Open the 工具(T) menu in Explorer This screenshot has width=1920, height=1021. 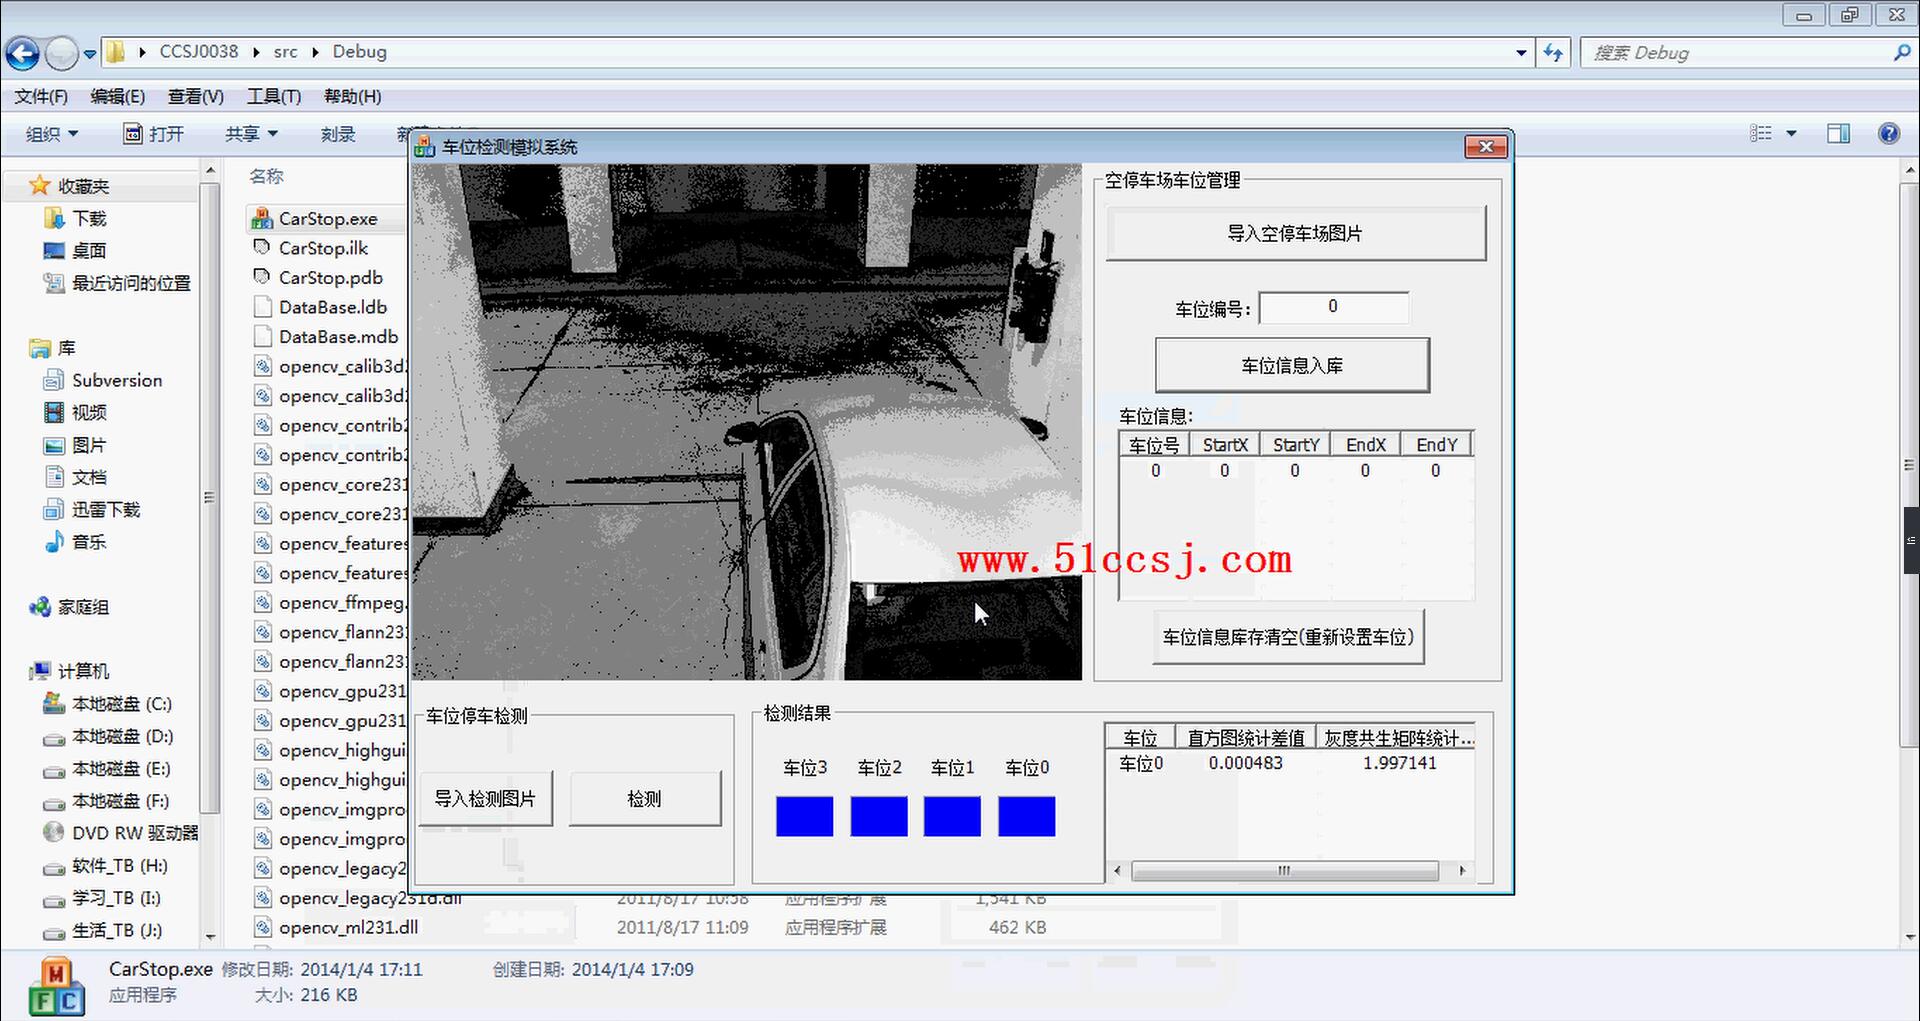[x=274, y=97]
